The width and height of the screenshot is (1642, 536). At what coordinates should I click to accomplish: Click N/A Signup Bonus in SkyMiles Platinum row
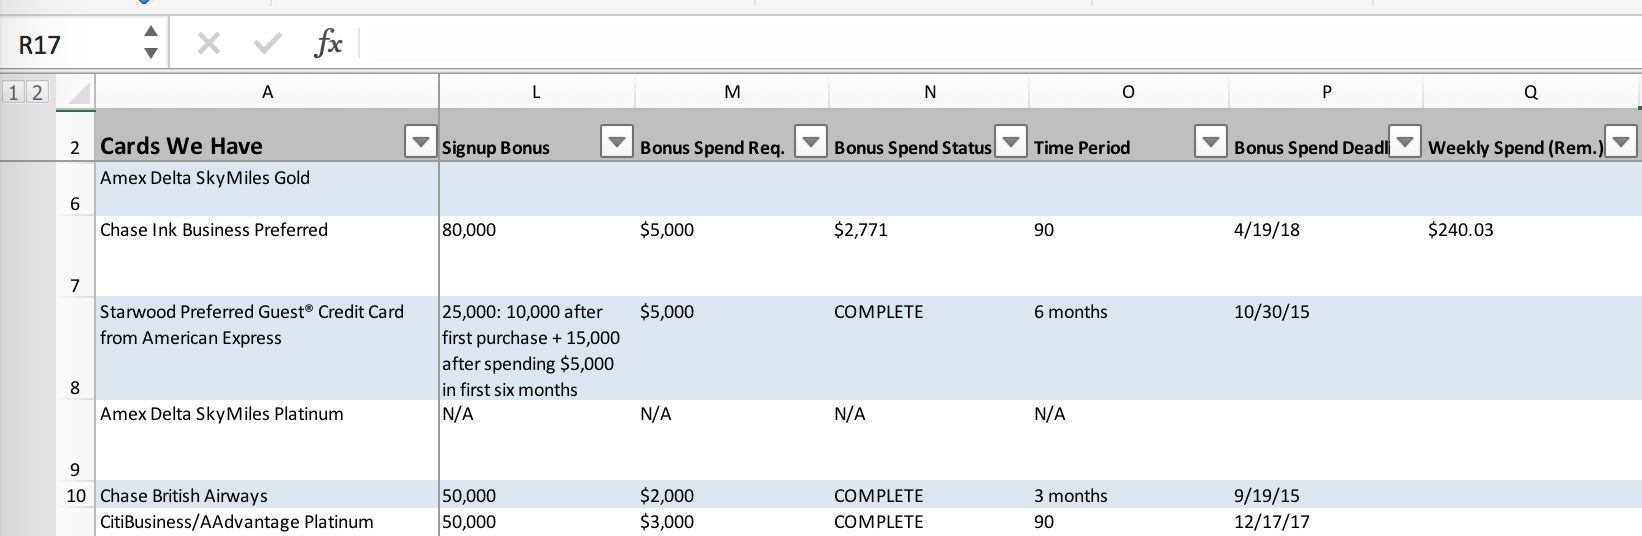point(537,440)
